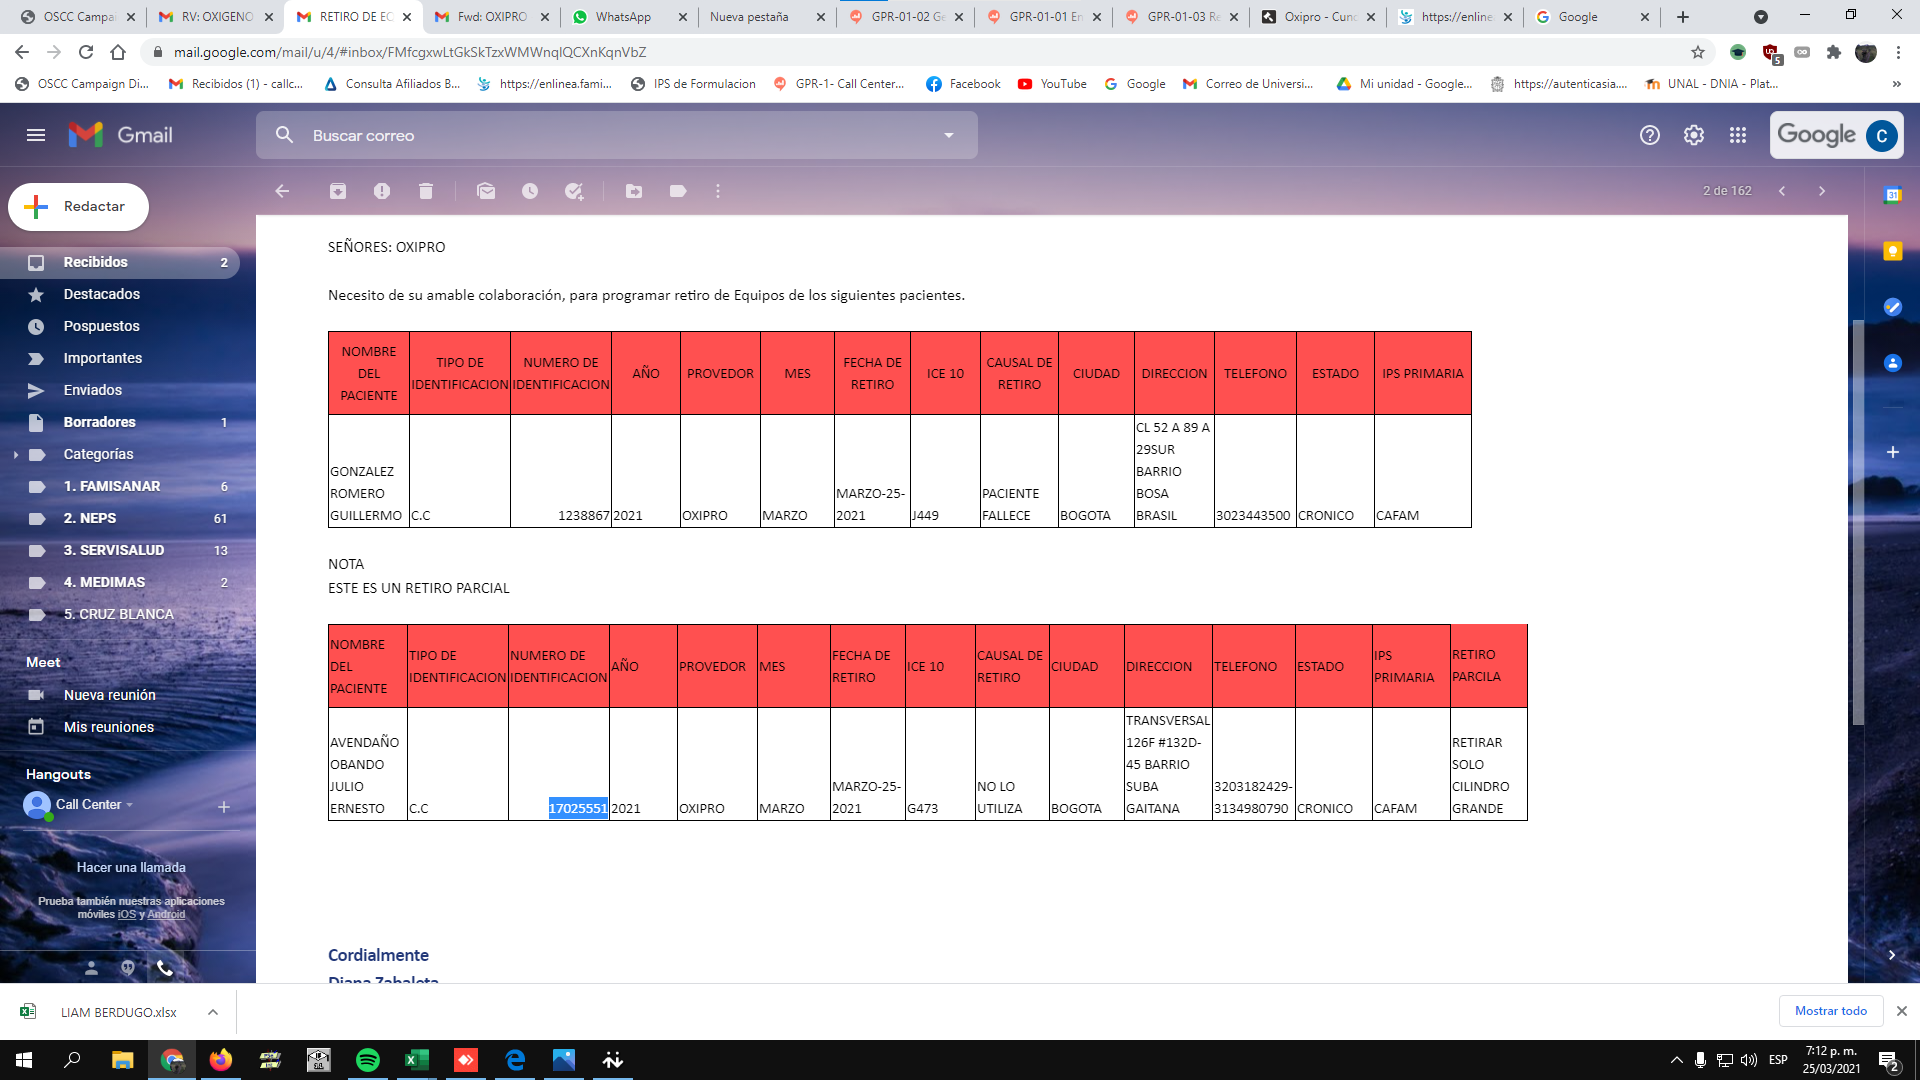Snooze this email with clock icon

point(530,191)
